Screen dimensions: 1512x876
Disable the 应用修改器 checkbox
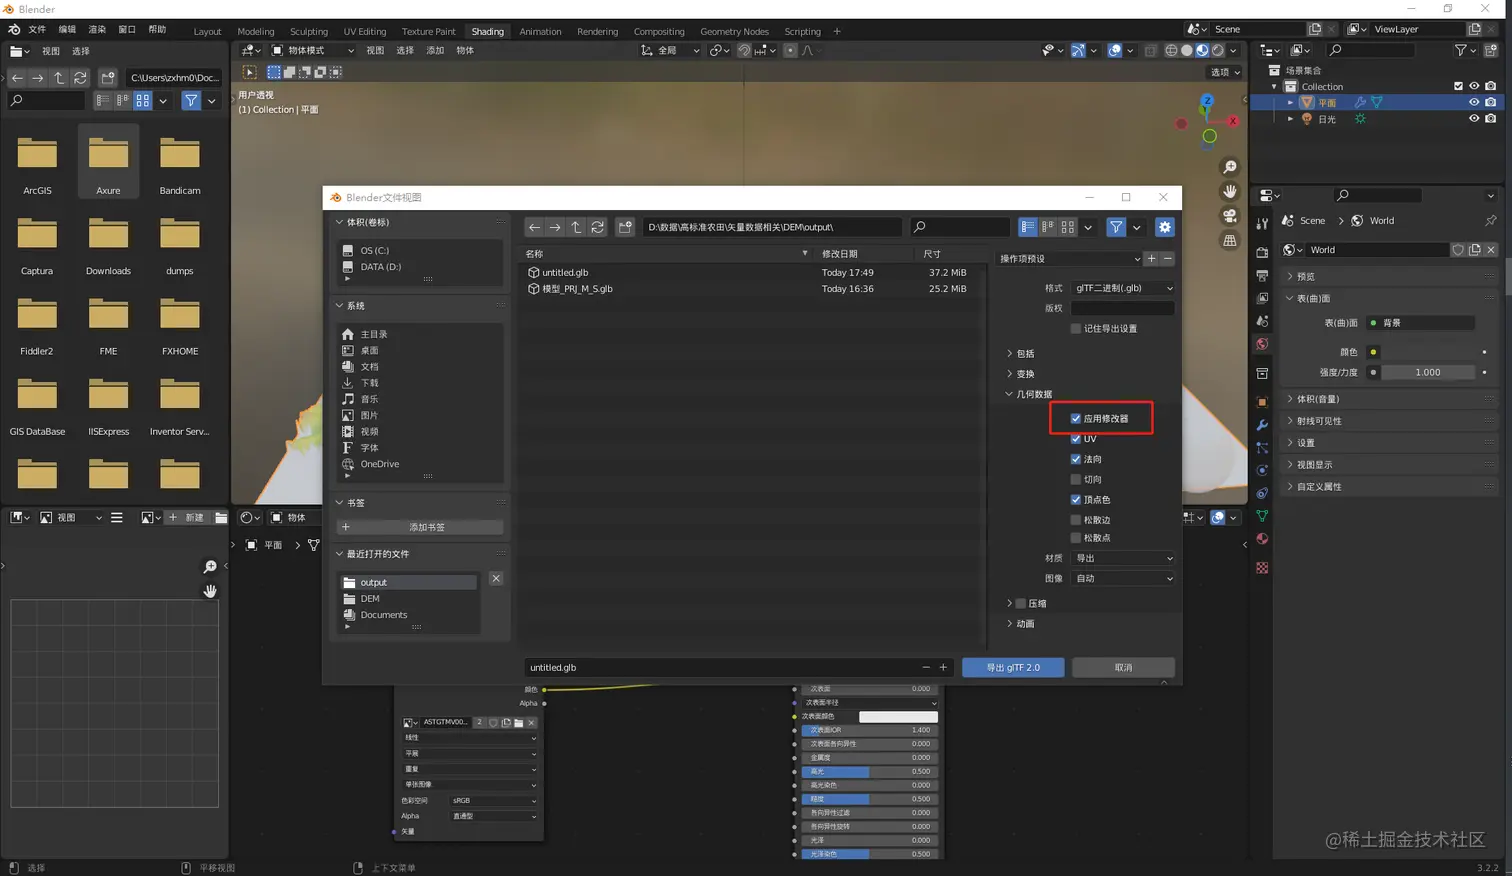(1076, 418)
